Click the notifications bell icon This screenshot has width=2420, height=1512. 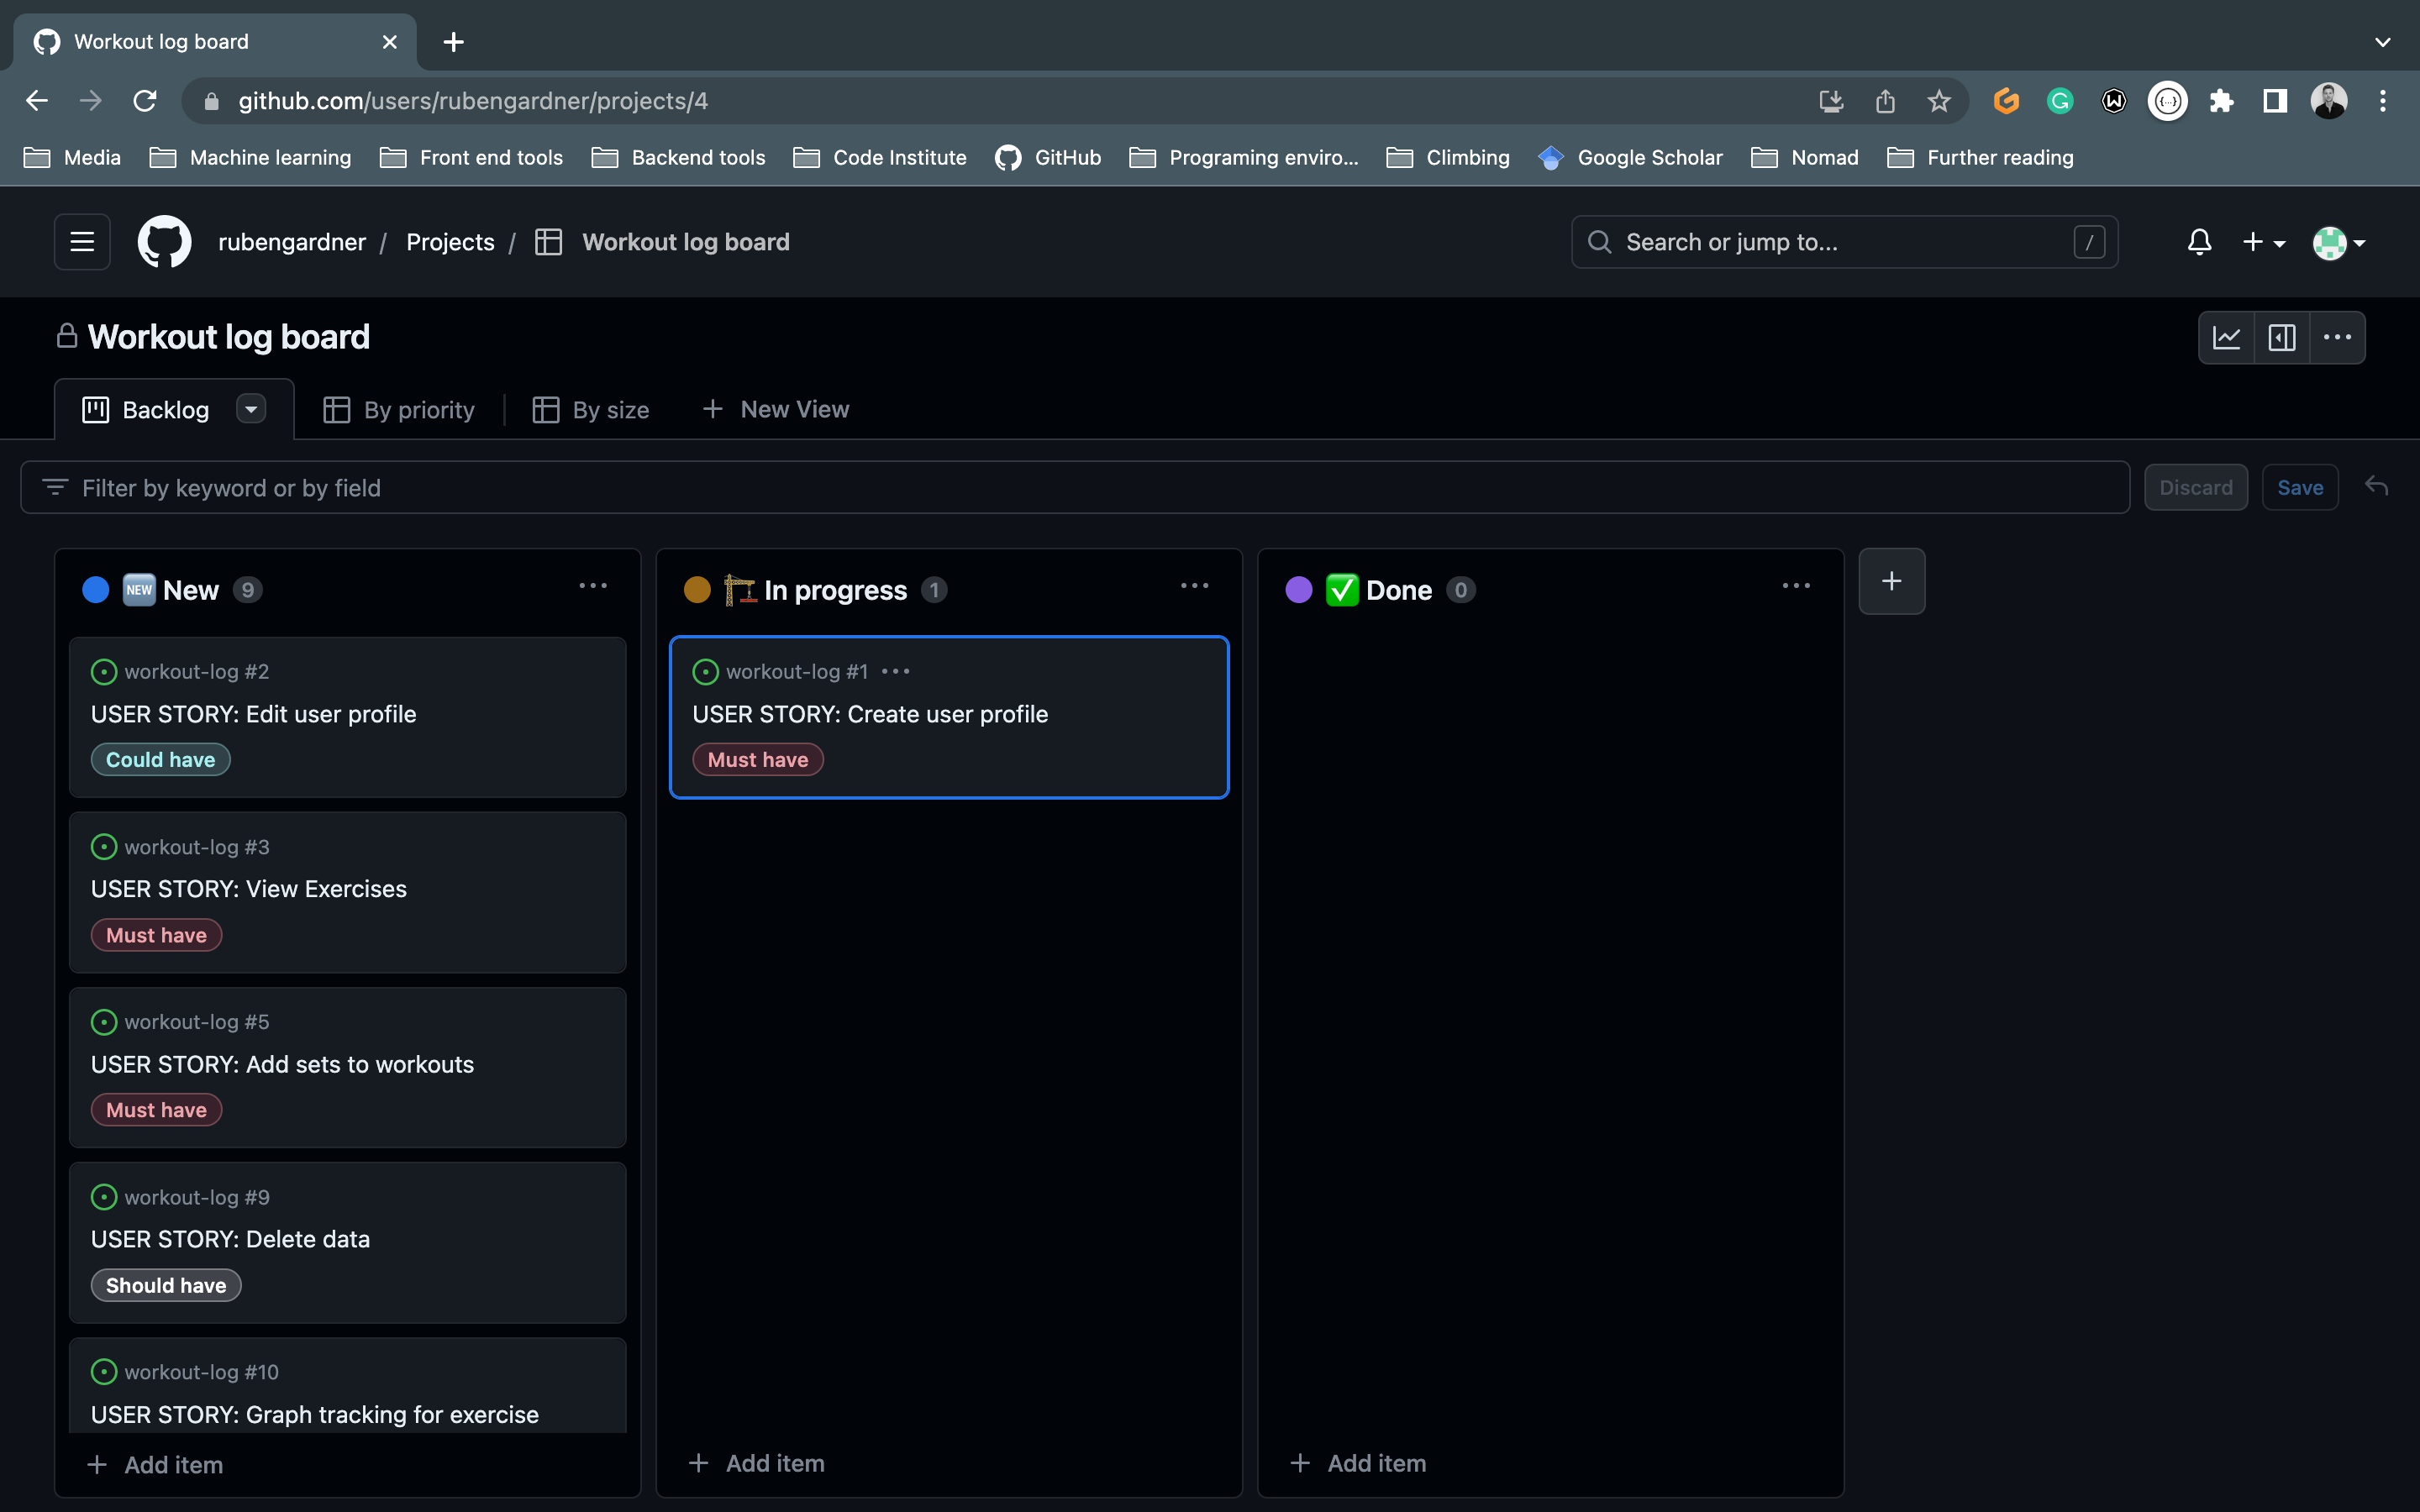pyautogui.click(x=2199, y=242)
